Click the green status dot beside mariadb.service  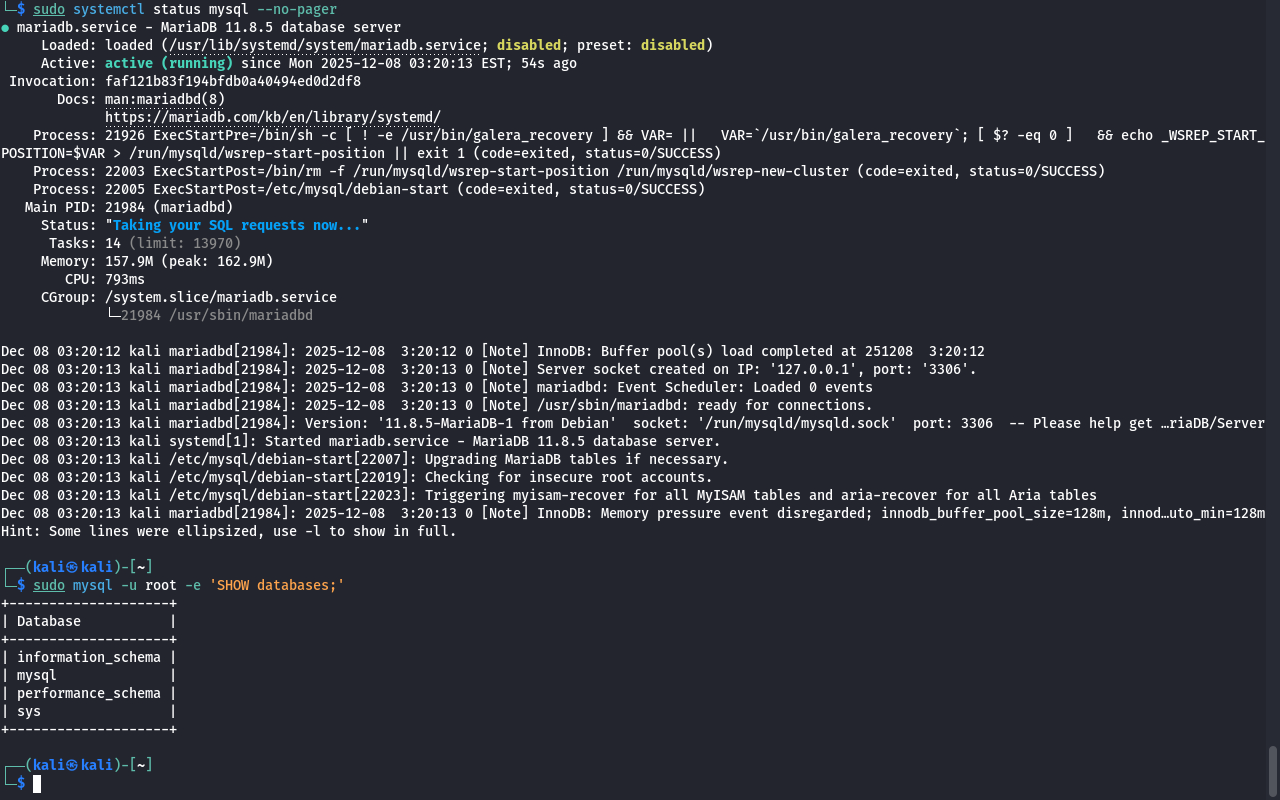click(5, 28)
